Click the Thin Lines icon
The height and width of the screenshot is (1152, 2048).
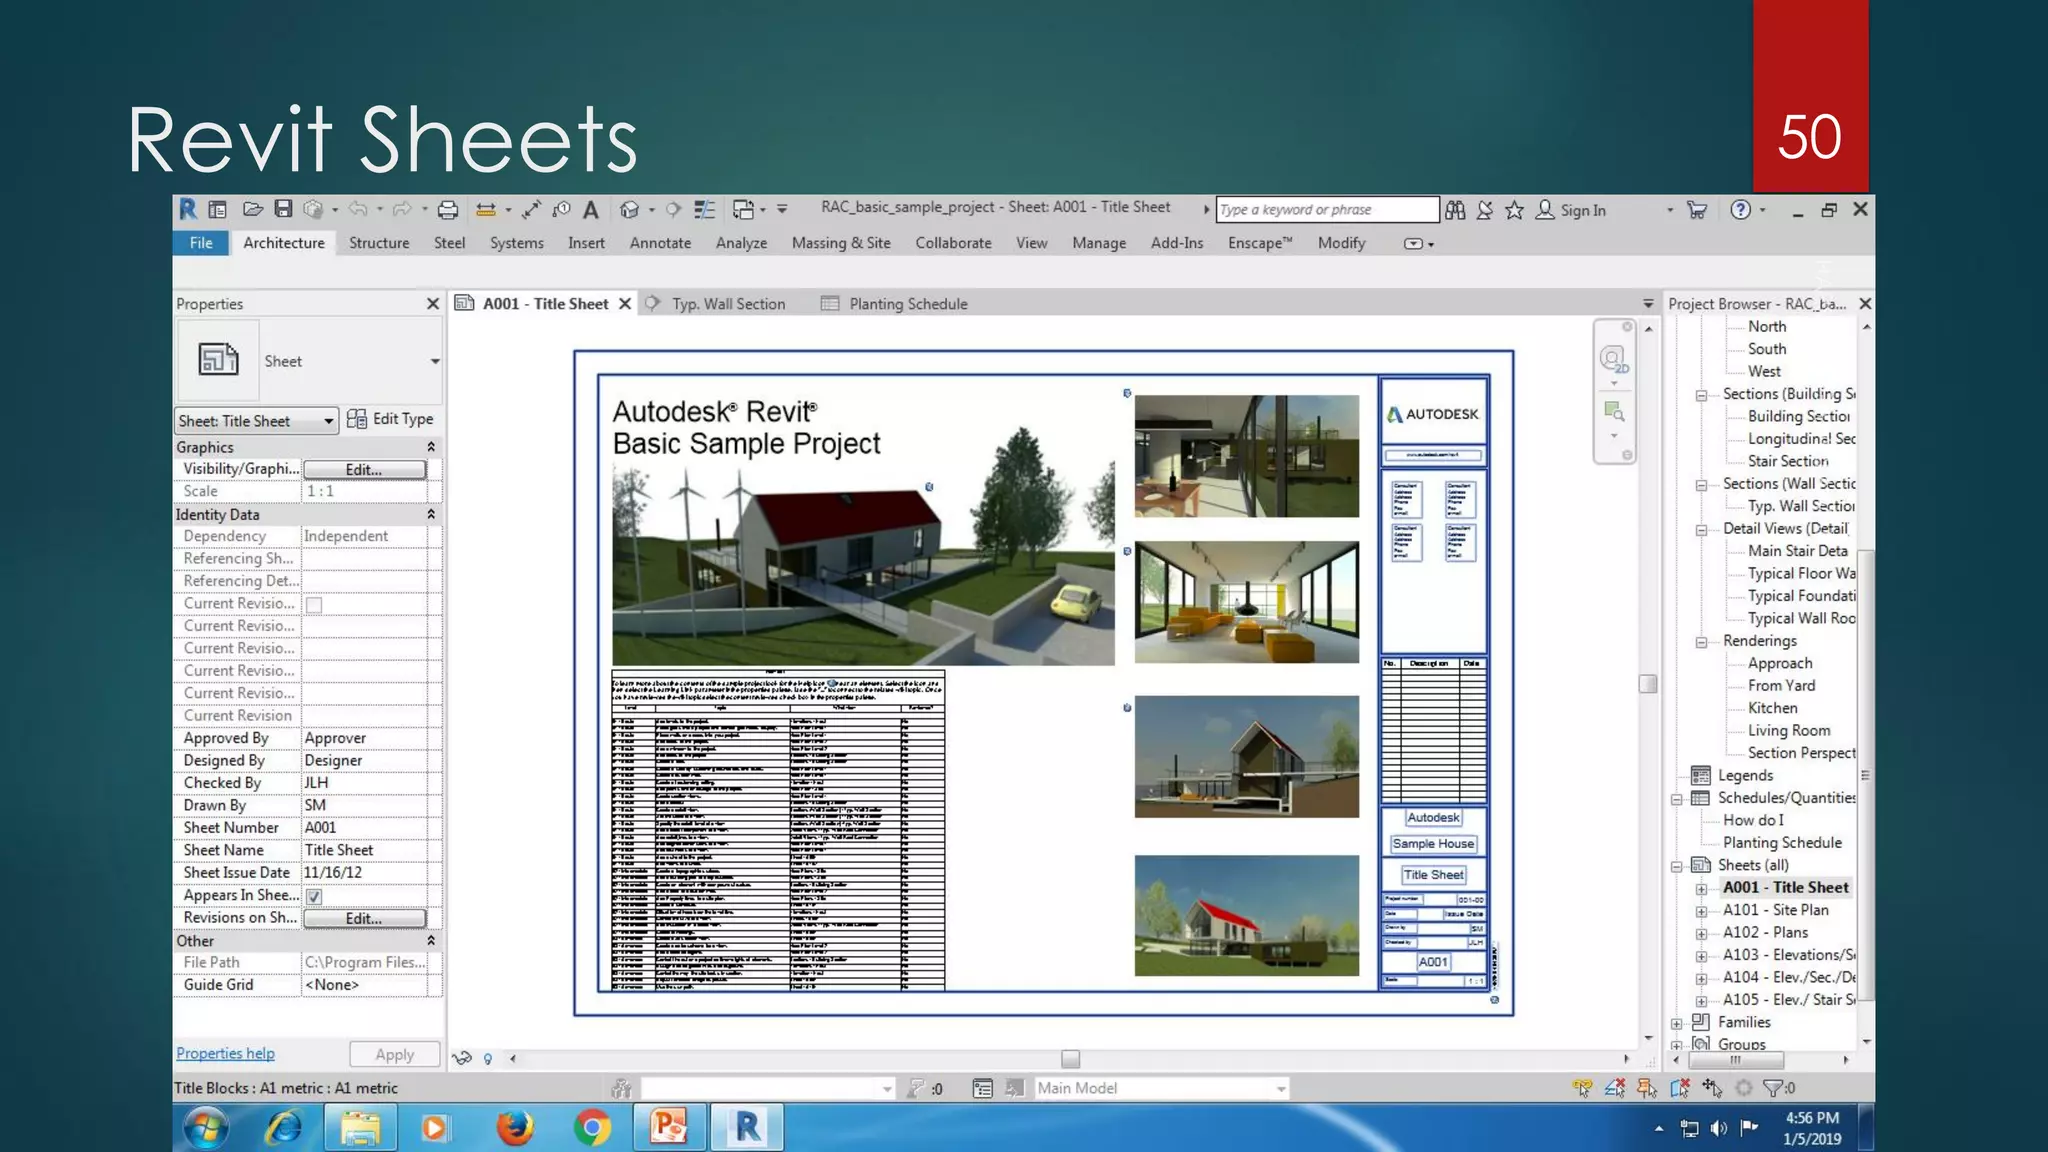point(705,209)
